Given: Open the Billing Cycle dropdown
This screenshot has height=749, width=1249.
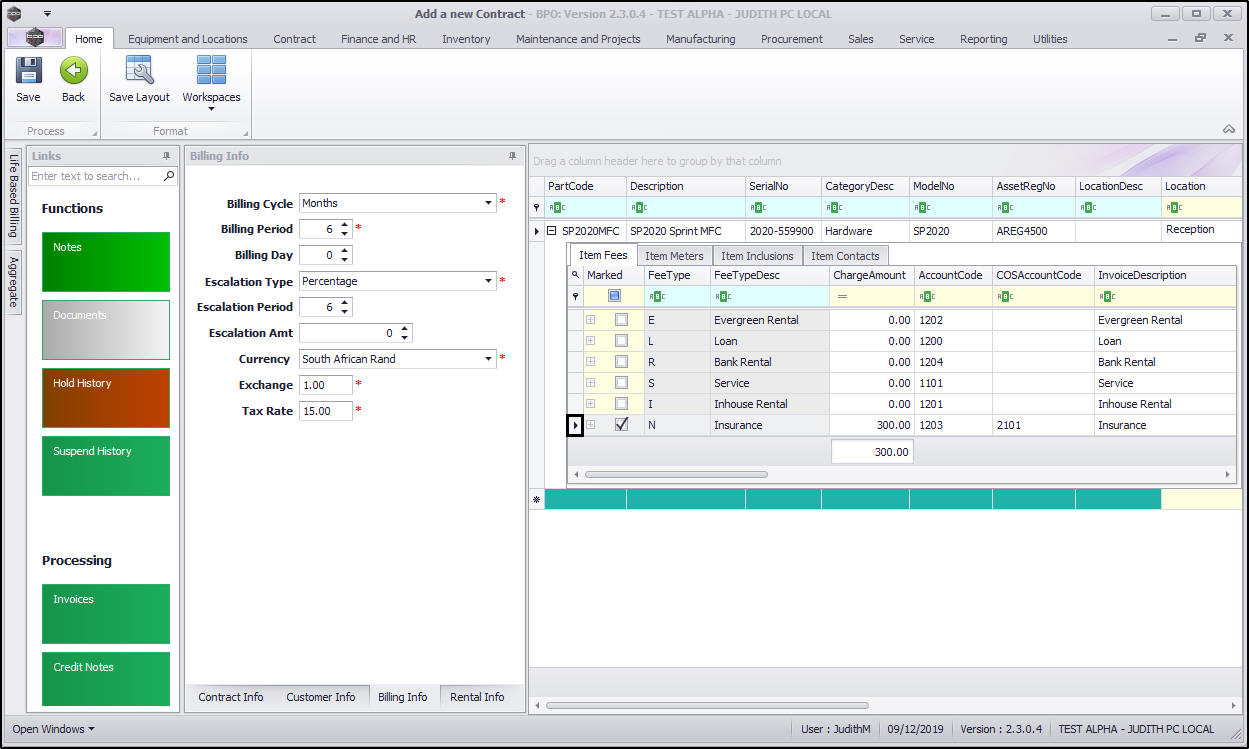Looking at the screenshot, I should point(489,203).
